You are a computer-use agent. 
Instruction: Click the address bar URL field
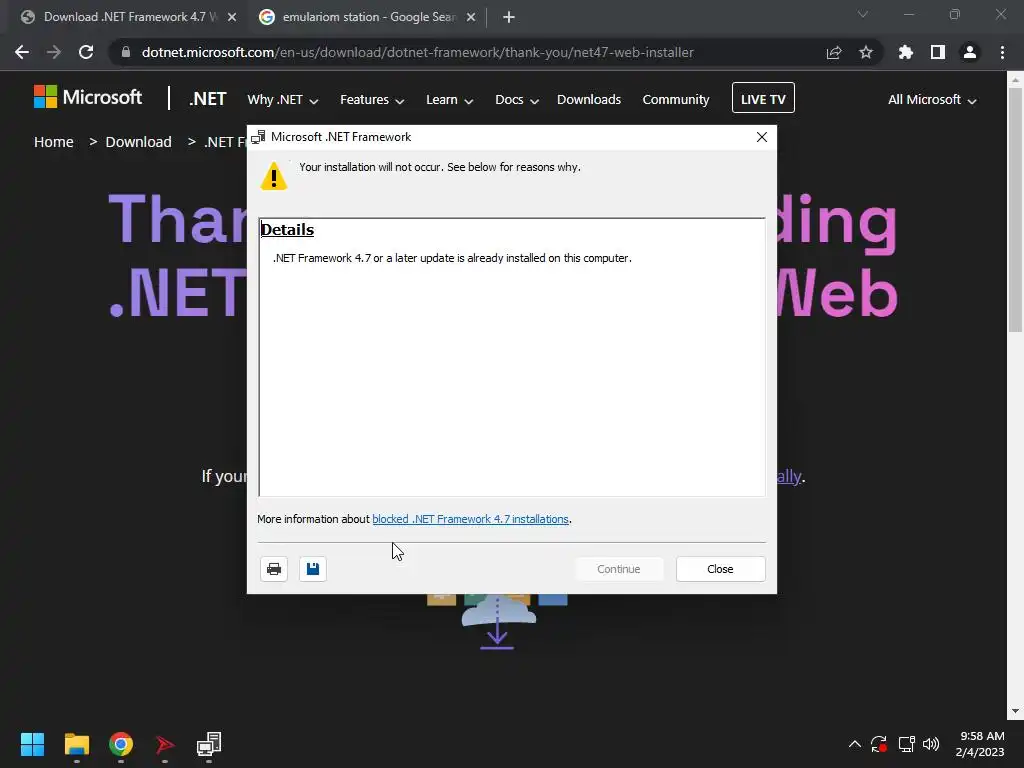pyautogui.click(x=418, y=52)
